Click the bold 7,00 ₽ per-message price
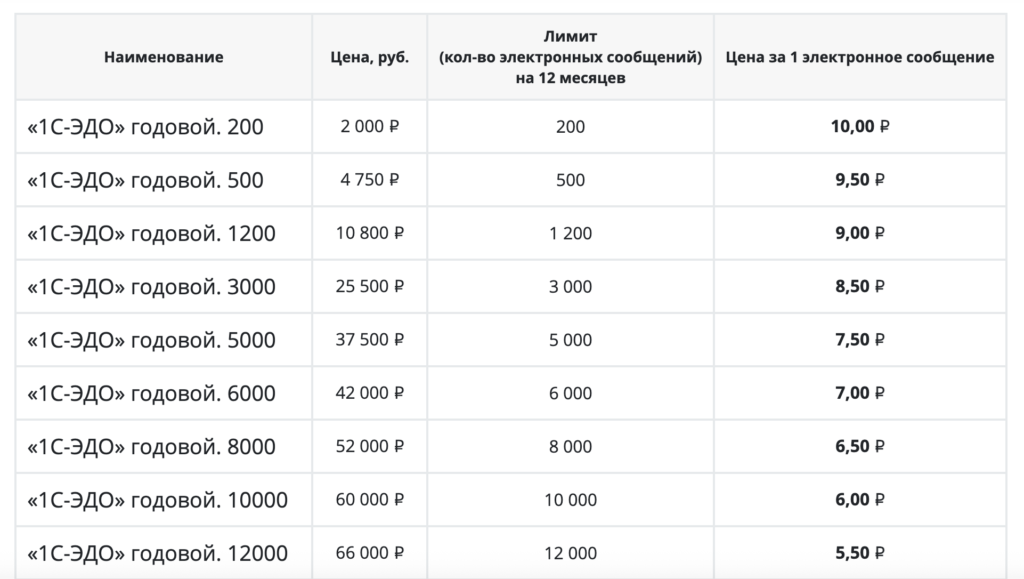 (860, 393)
